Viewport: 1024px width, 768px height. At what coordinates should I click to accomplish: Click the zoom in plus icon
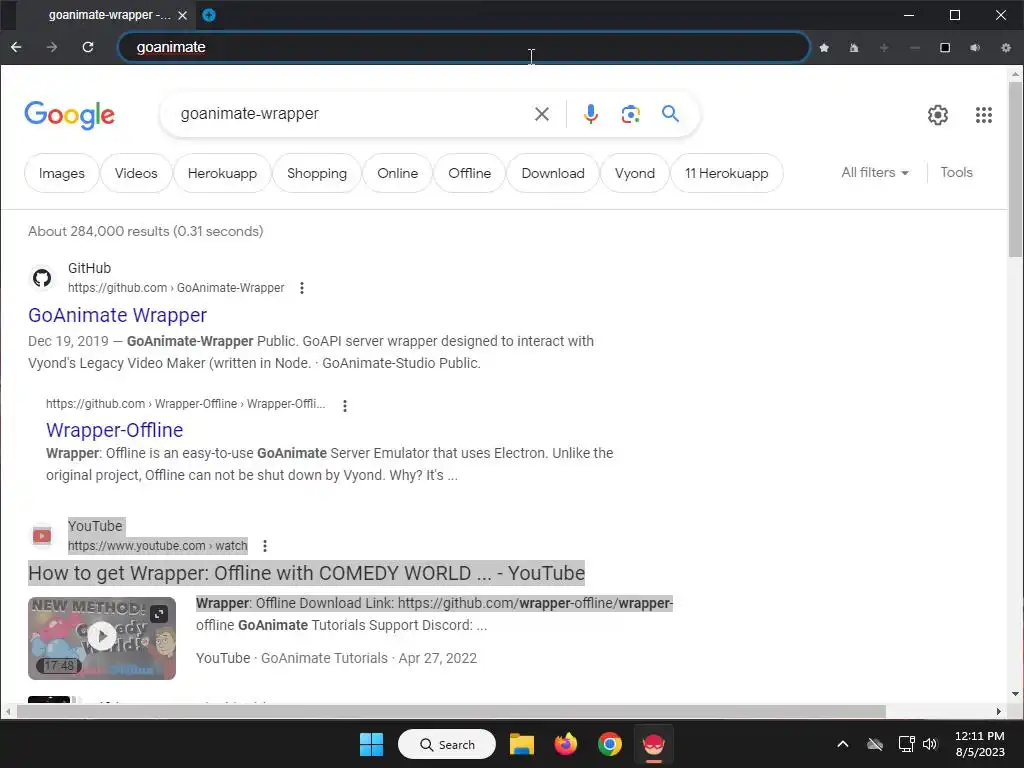(884, 48)
